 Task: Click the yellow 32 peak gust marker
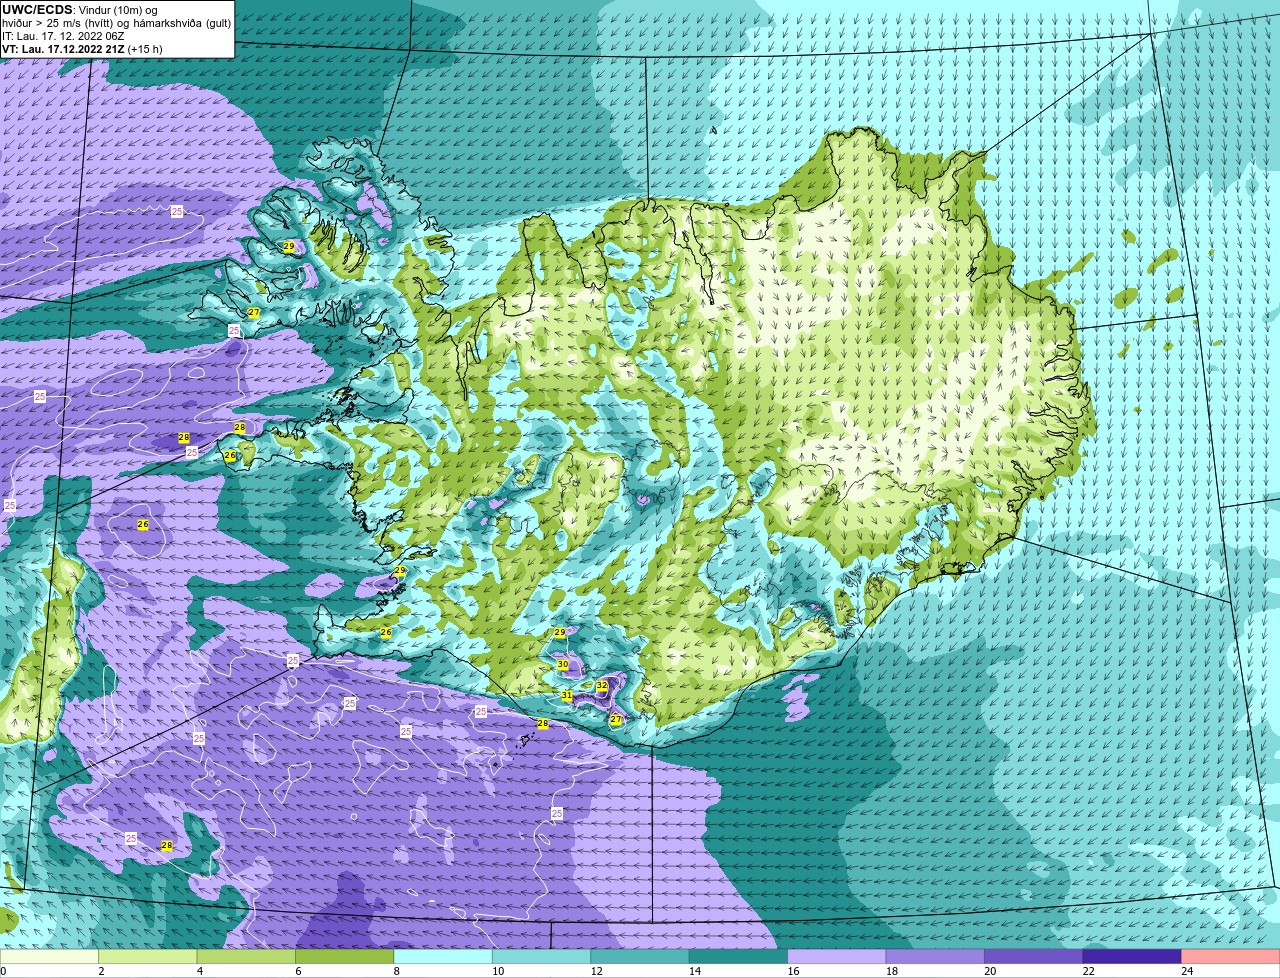click(602, 686)
